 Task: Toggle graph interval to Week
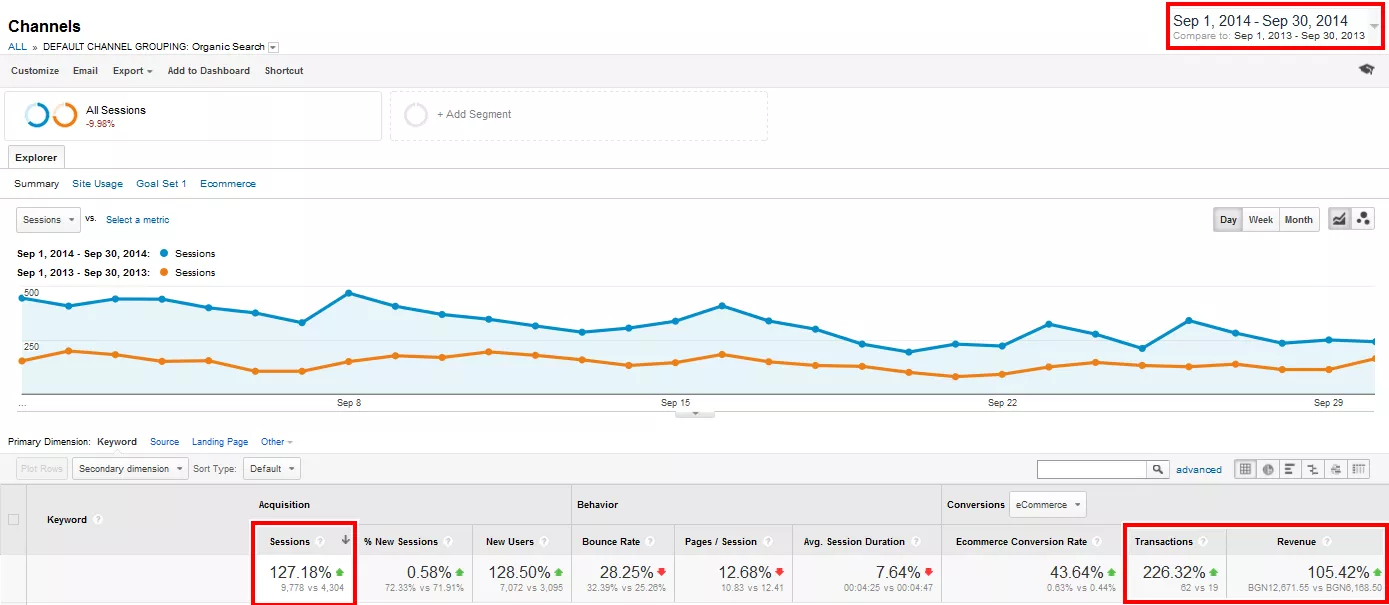[1261, 220]
